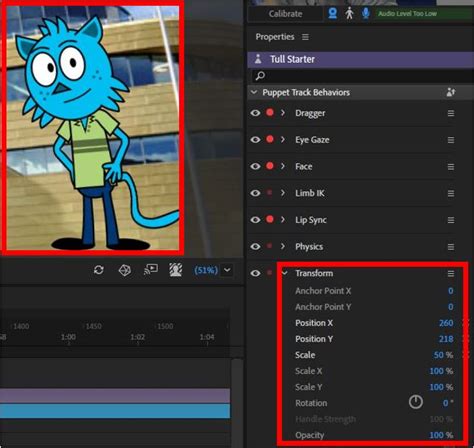Click the 3D mesh icon
474x448 pixels.
pos(125,270)
